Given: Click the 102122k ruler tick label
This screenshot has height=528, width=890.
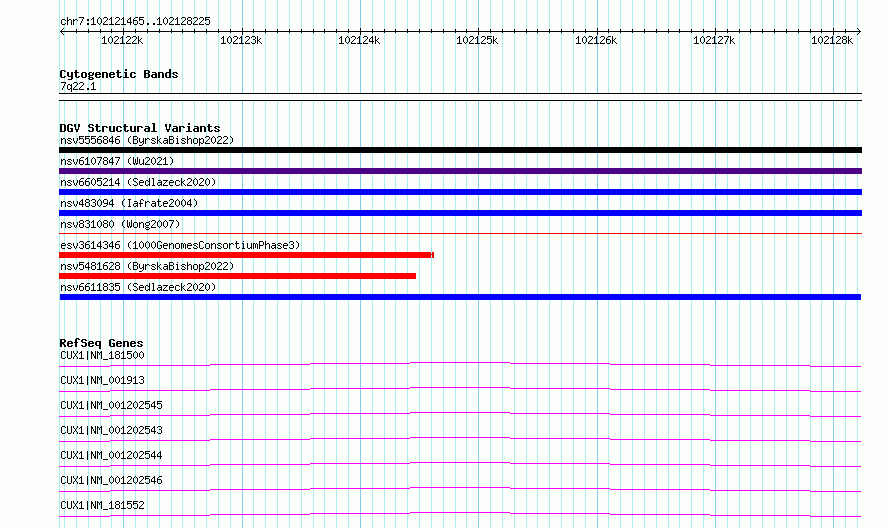Looking at the screenshot, I should click(122, 40).
